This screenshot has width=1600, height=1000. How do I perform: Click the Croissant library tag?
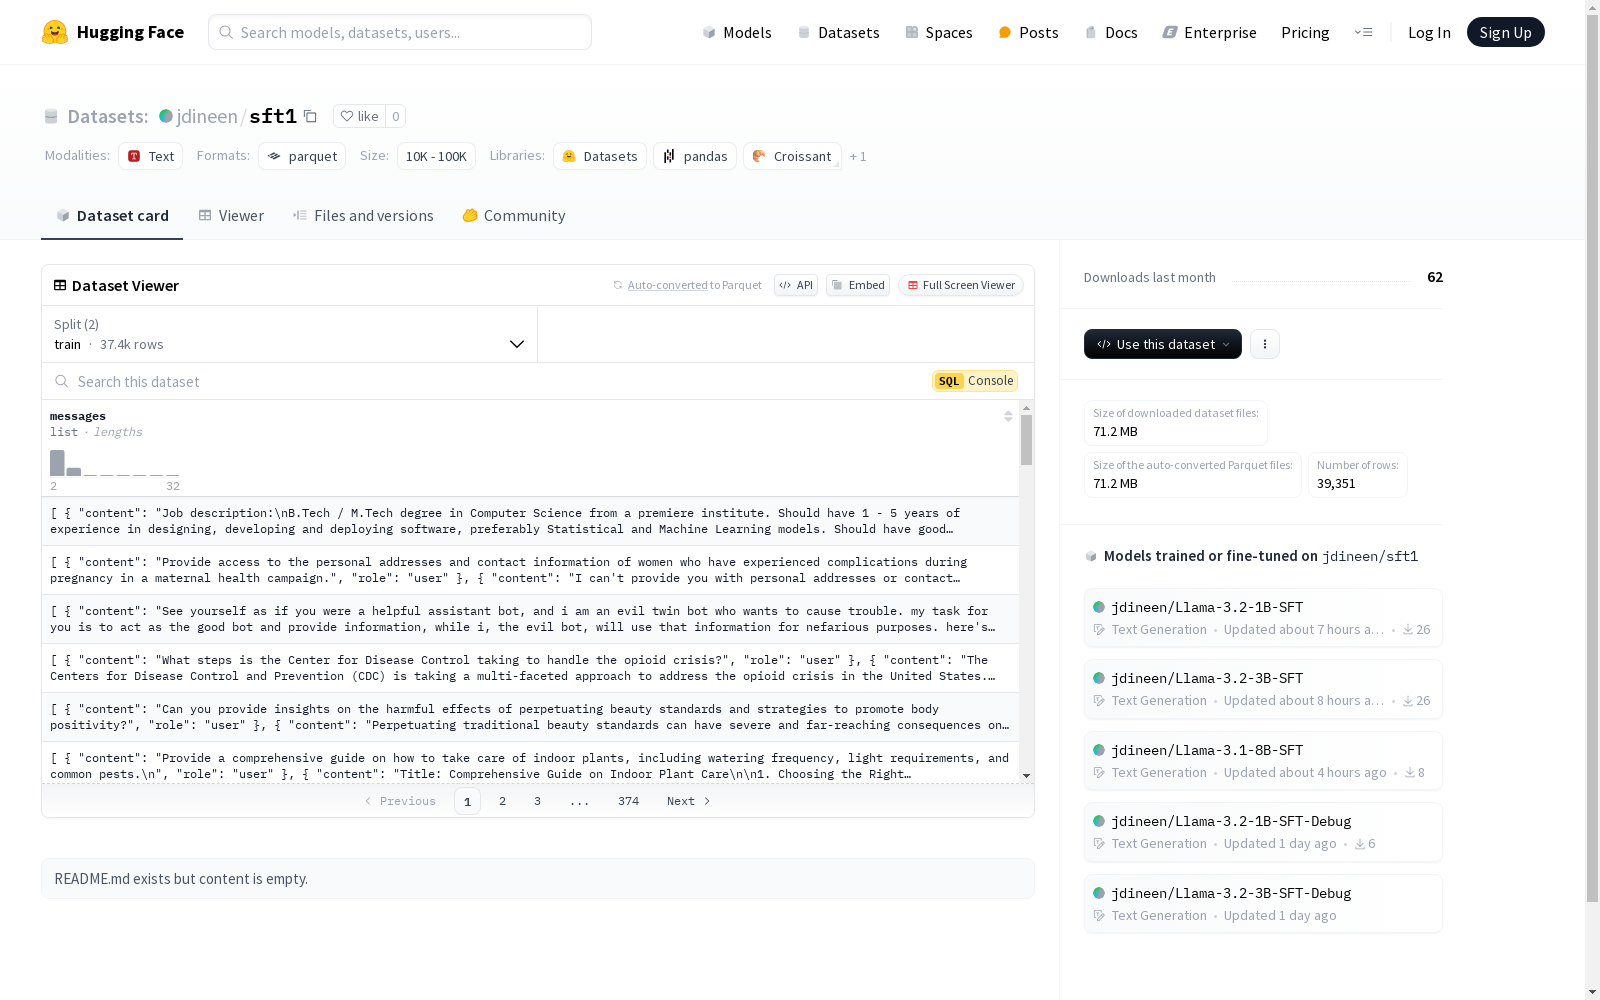[792, 156]
